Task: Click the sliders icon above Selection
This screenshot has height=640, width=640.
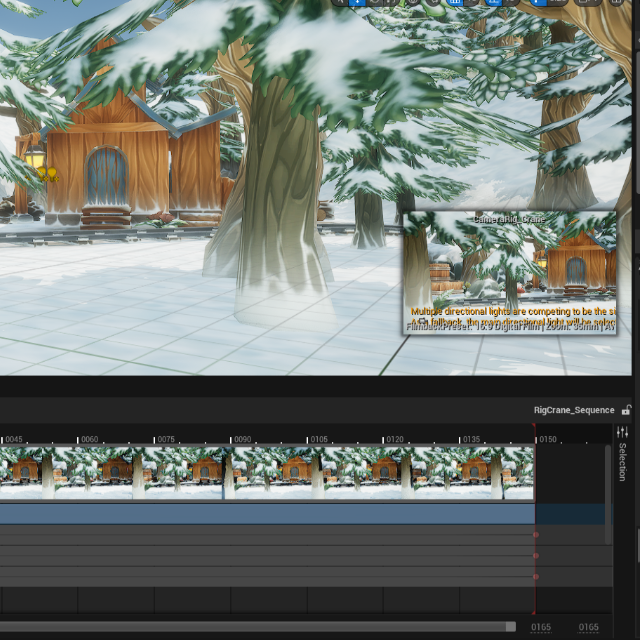Action: click(x=622, y=431)
